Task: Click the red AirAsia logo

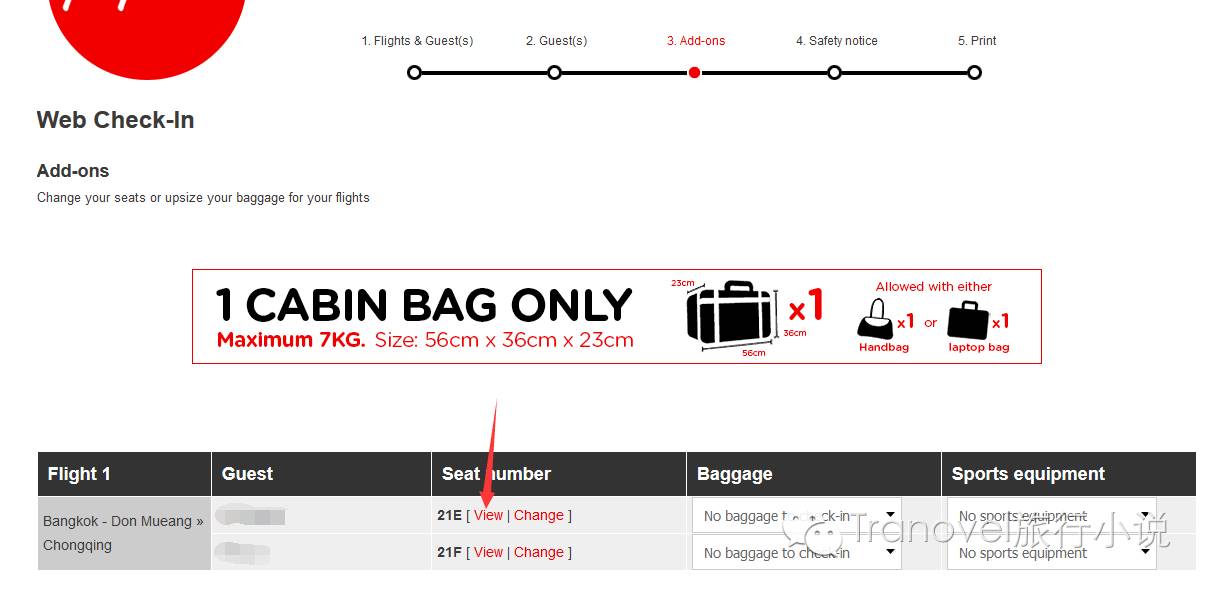Action: (x=146, y=30)
